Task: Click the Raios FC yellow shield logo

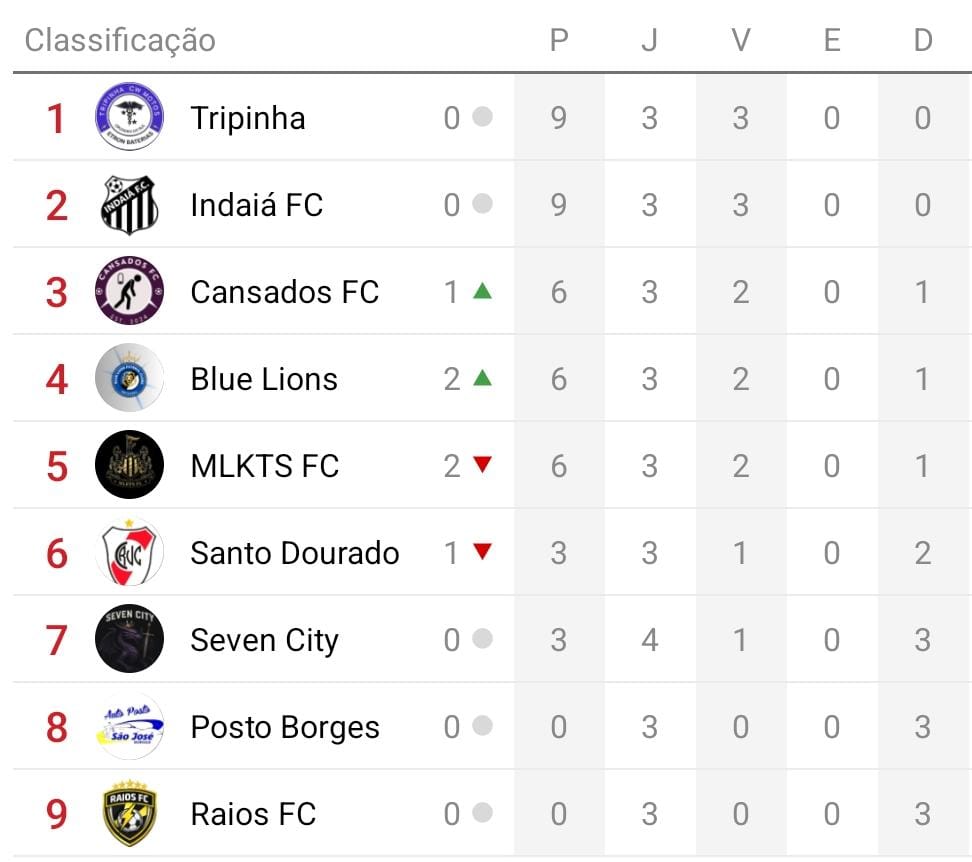Action: 129,813
